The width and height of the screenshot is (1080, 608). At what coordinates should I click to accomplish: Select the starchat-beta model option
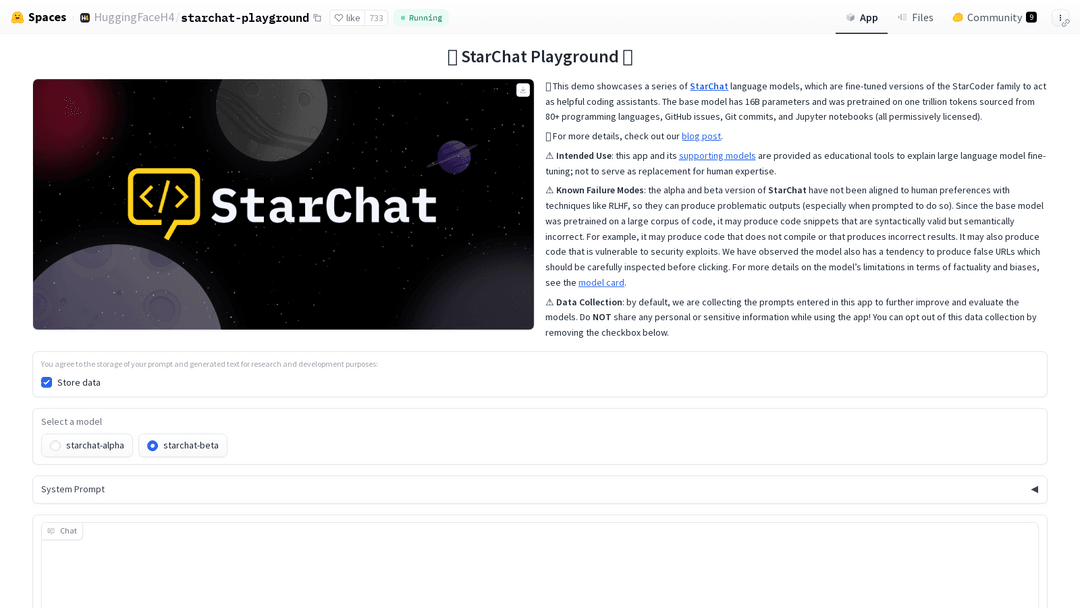click(x=183, y=445)
